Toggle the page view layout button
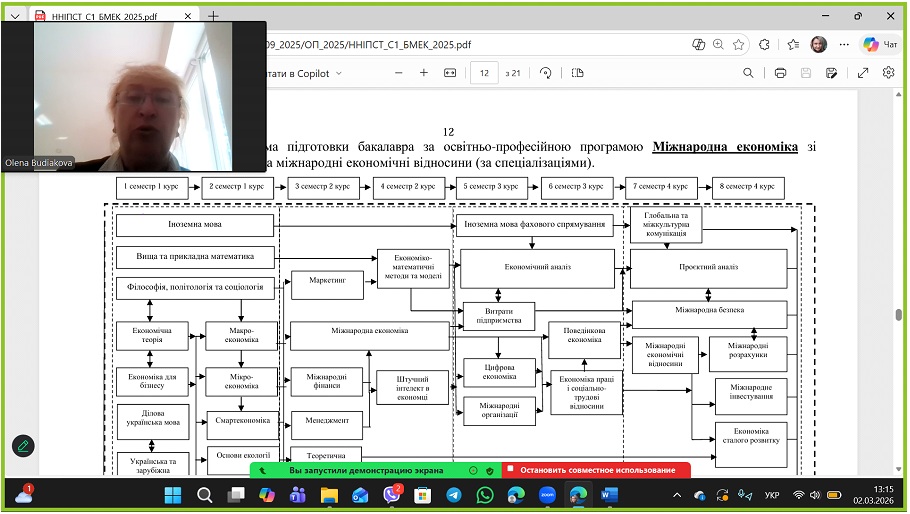910x514 pixels. point(577,73)
